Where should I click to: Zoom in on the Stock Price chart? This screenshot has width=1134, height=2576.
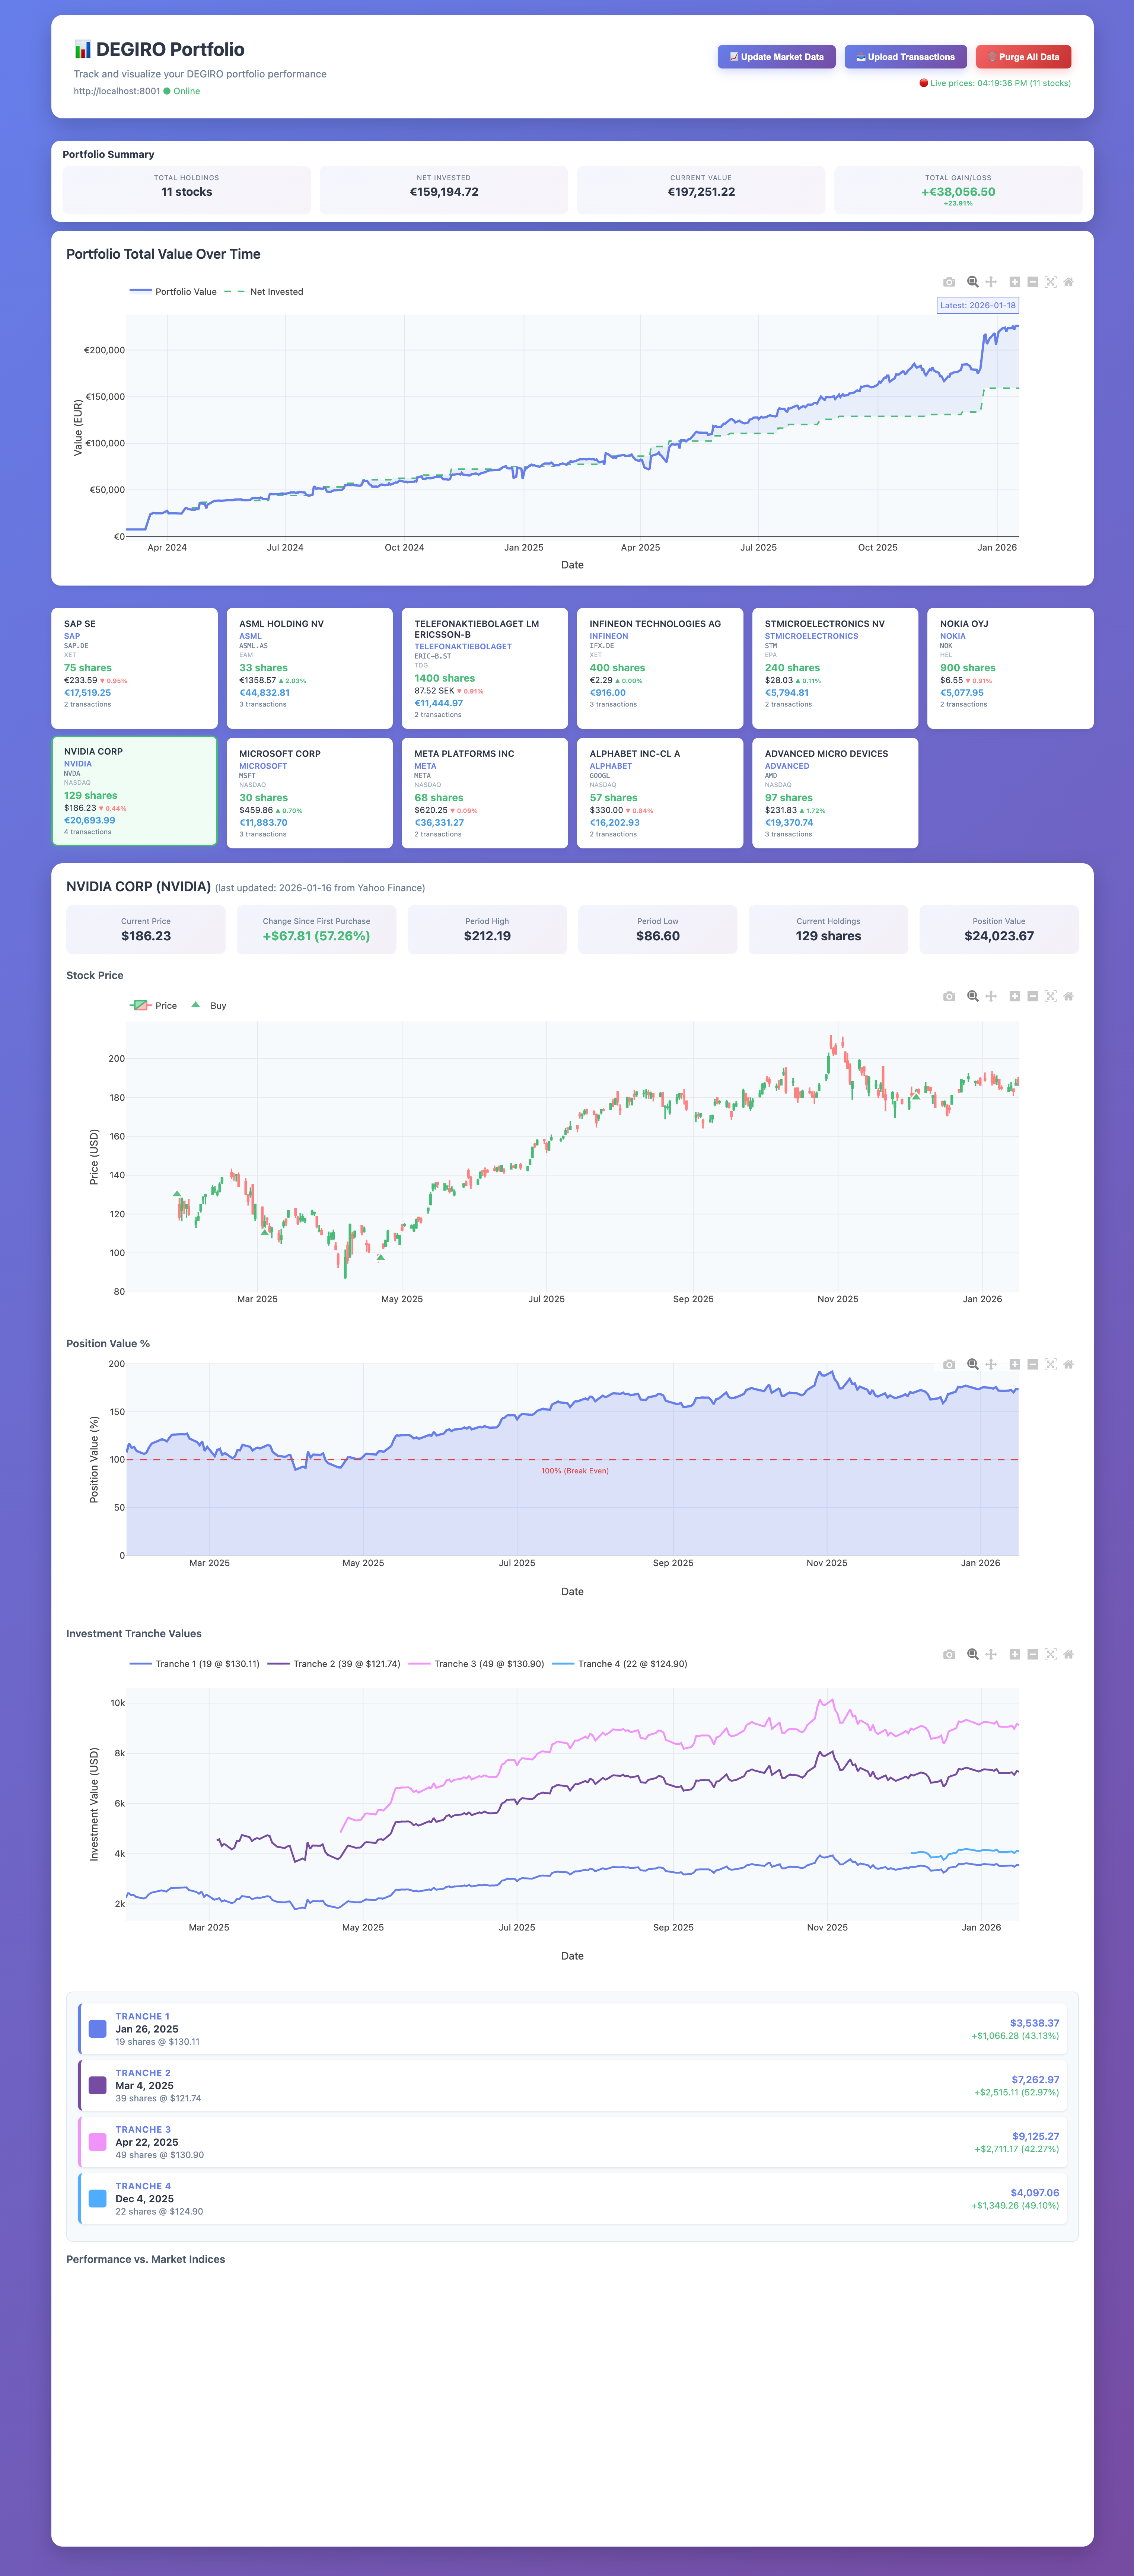(x=1014, y=996)
